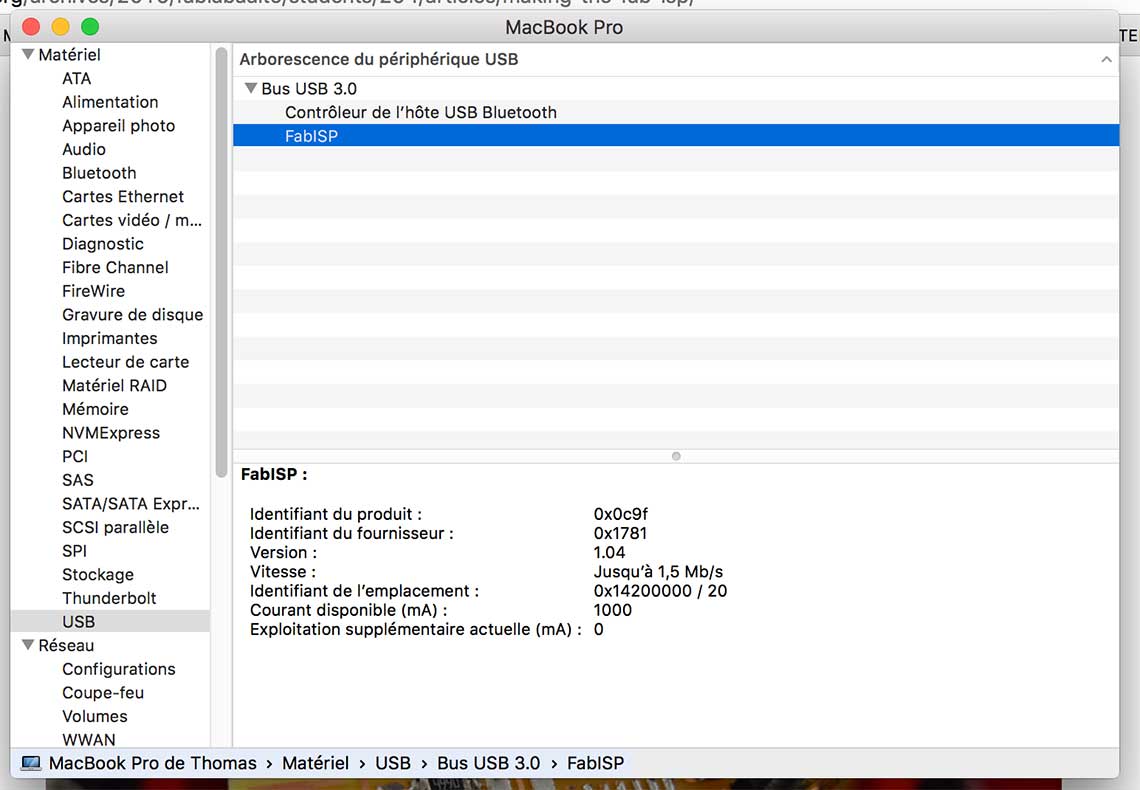The width and height of the screenshot is (1140, 790).
Task: Select Fibre Channel entry
Action: click(x=115, y=267)
